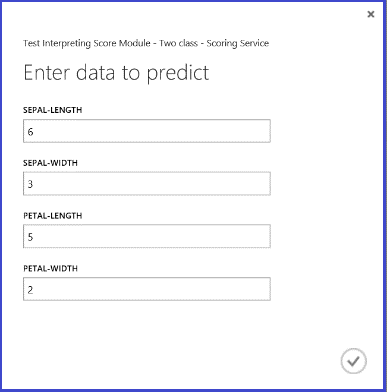The image size is (387, 392).
Task: Click into the PETAL-LENGTH input box
Action: click(x=147, y=236)
